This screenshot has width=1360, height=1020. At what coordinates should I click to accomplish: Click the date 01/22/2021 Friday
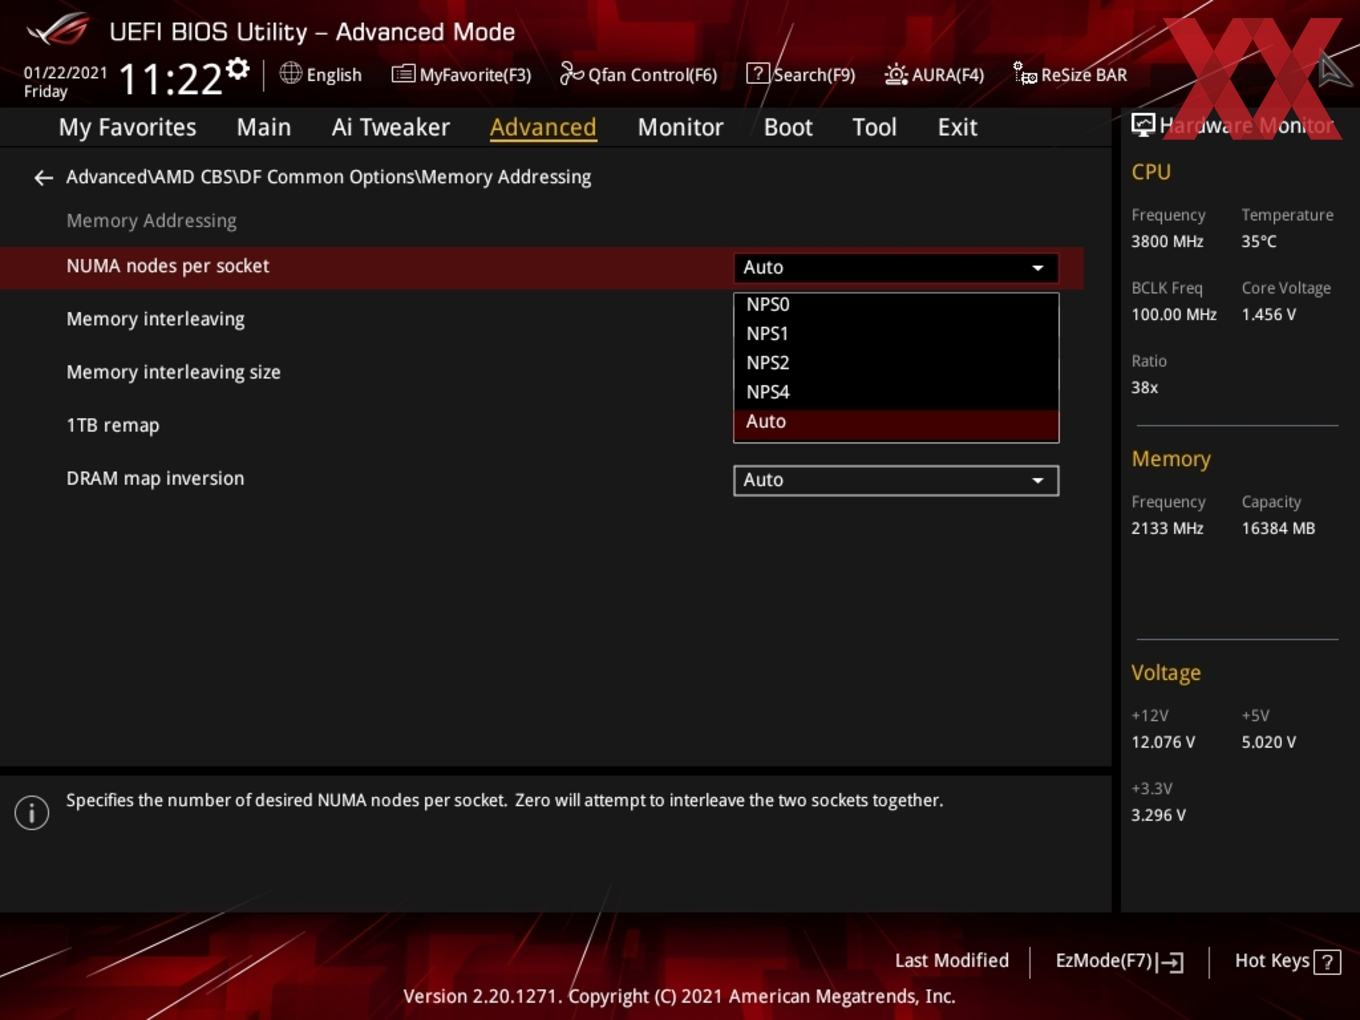point(65,82)
